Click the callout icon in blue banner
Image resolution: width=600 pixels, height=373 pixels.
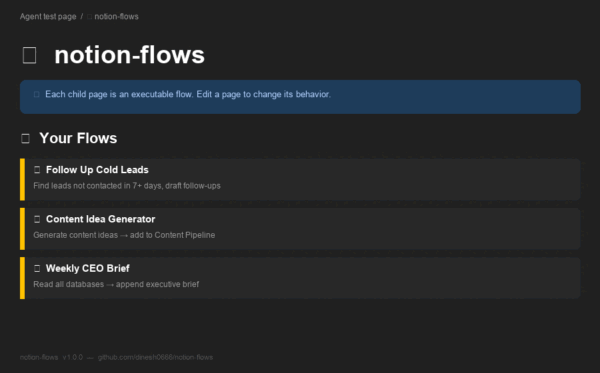(x=37, y=94)
